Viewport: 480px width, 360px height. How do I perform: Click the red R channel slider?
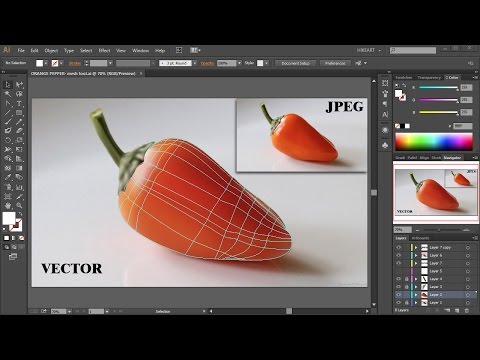[x=439, y=88]
